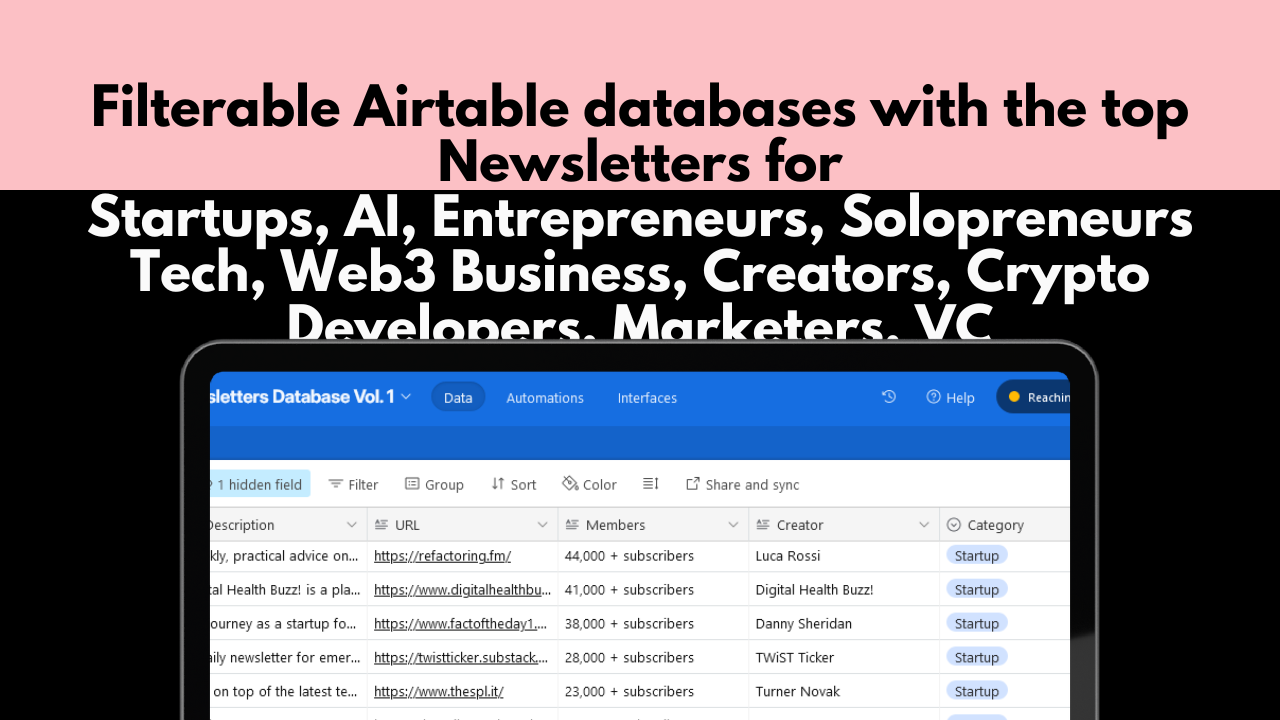Open the refactoring.fm link

(443, 556)
